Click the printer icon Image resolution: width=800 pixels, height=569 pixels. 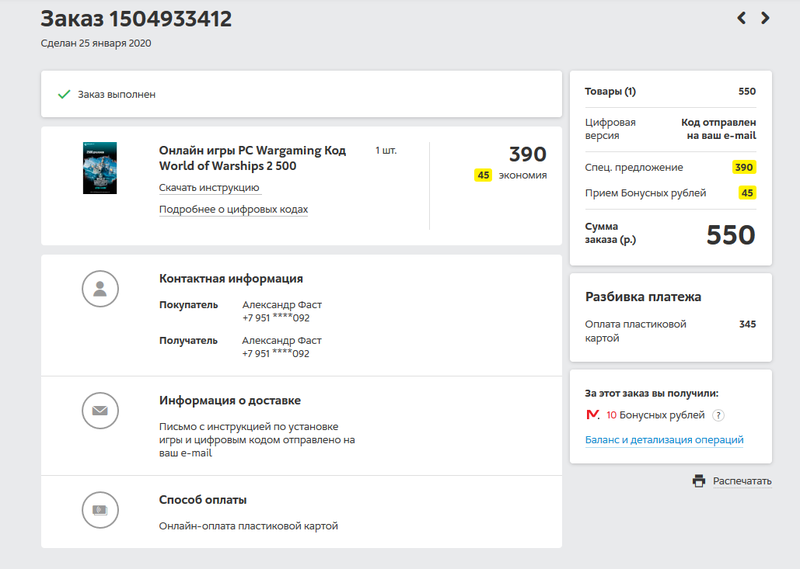pos(699,481)
